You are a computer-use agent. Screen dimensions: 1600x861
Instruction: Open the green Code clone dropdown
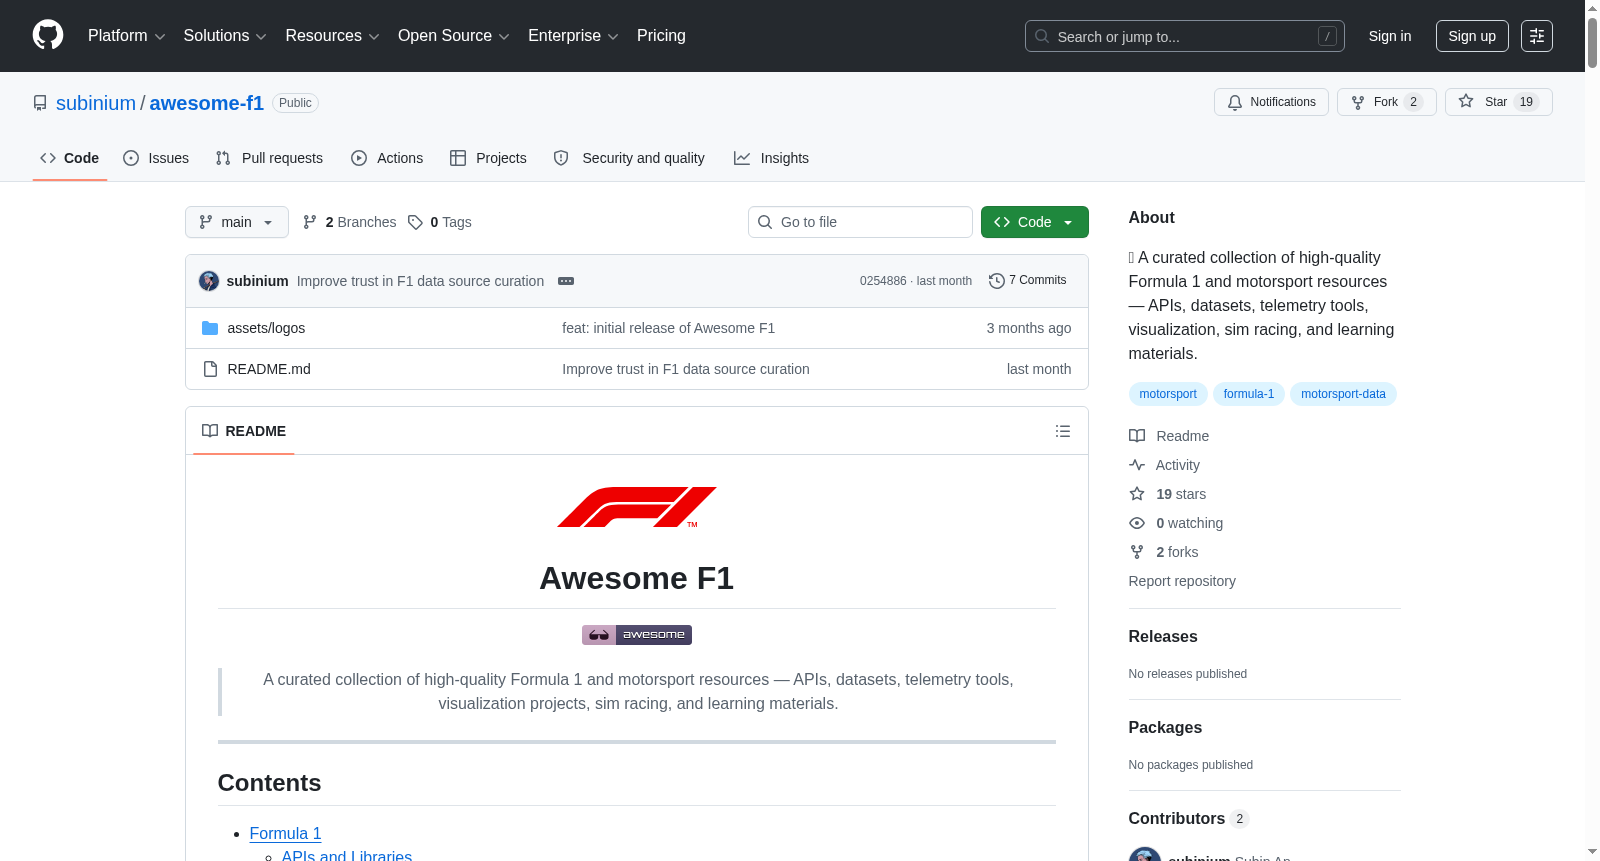[x=1035, y=222]
